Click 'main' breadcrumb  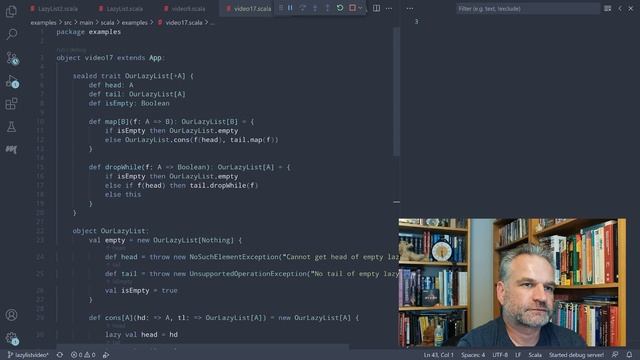coord(86,23)
